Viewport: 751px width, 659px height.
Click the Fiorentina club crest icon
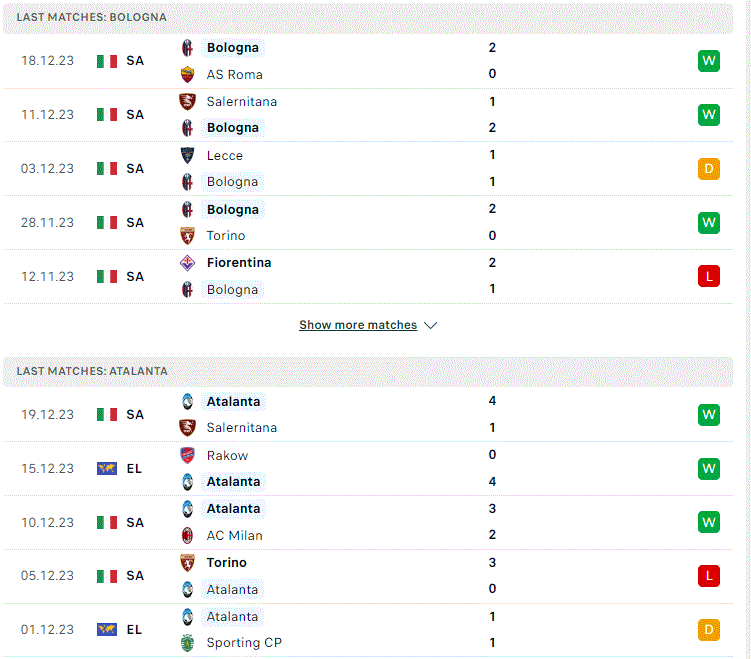point(187,262)
